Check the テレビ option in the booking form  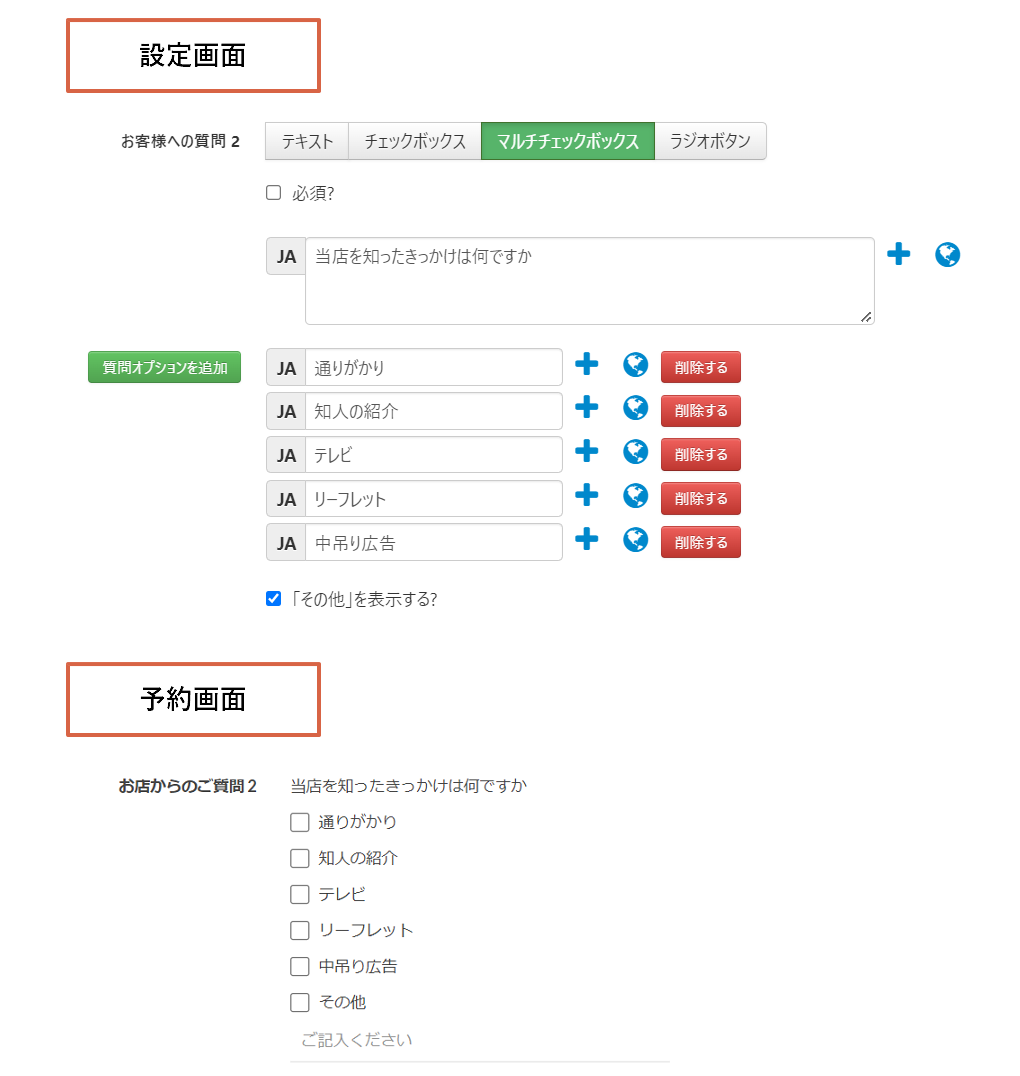pyautogui.click(x=300, y=894)
